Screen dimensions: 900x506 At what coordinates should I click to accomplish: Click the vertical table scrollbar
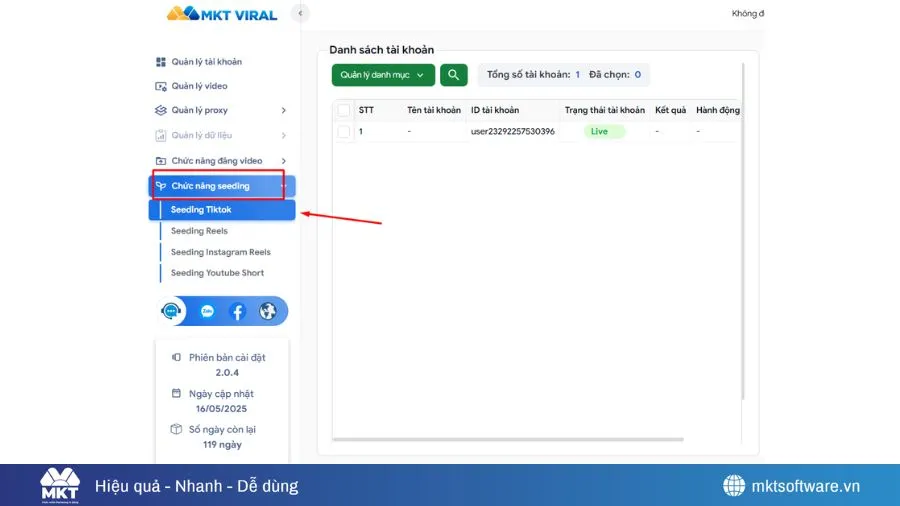(x=743, y=231)
